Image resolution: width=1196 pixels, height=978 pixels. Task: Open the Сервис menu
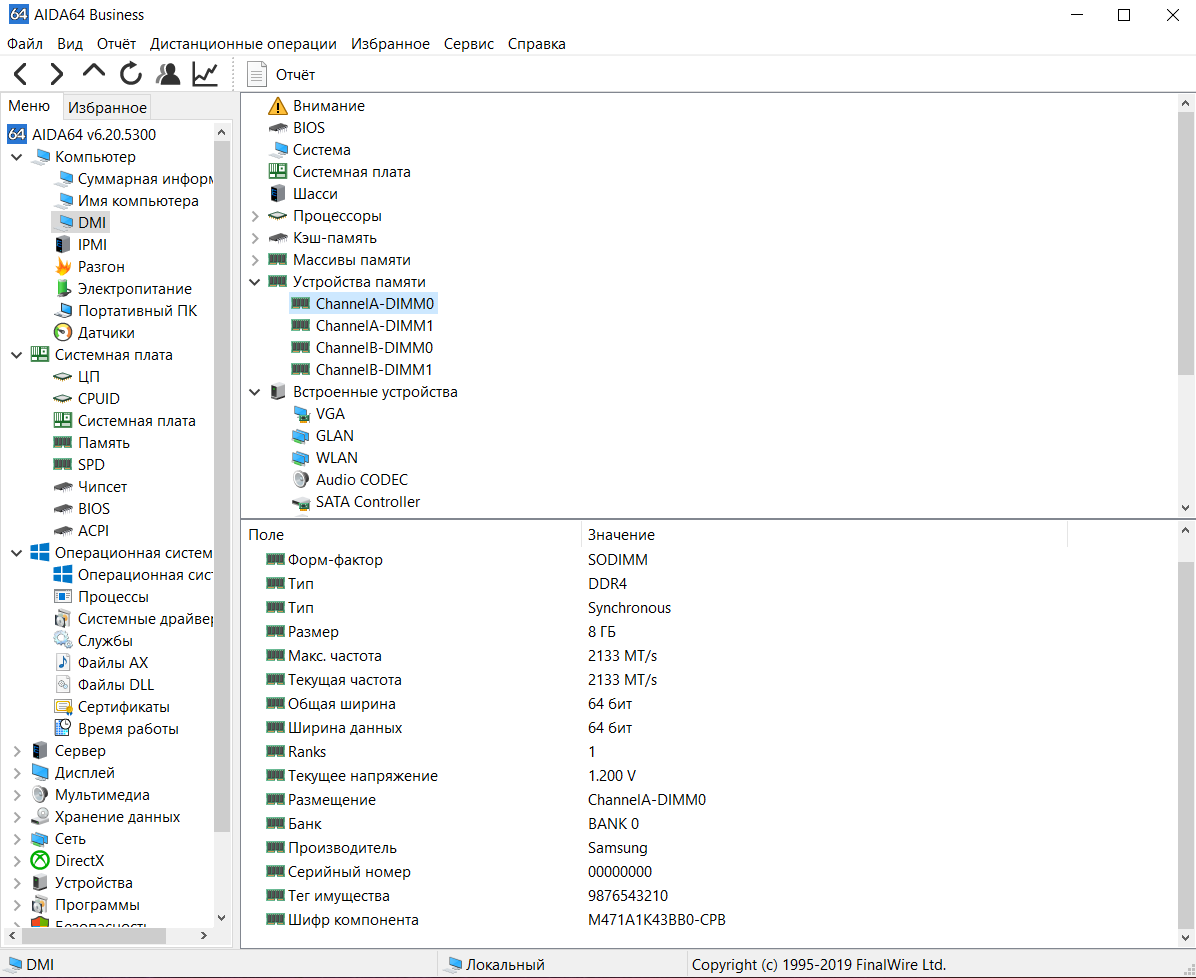click(x=469, y=44)
